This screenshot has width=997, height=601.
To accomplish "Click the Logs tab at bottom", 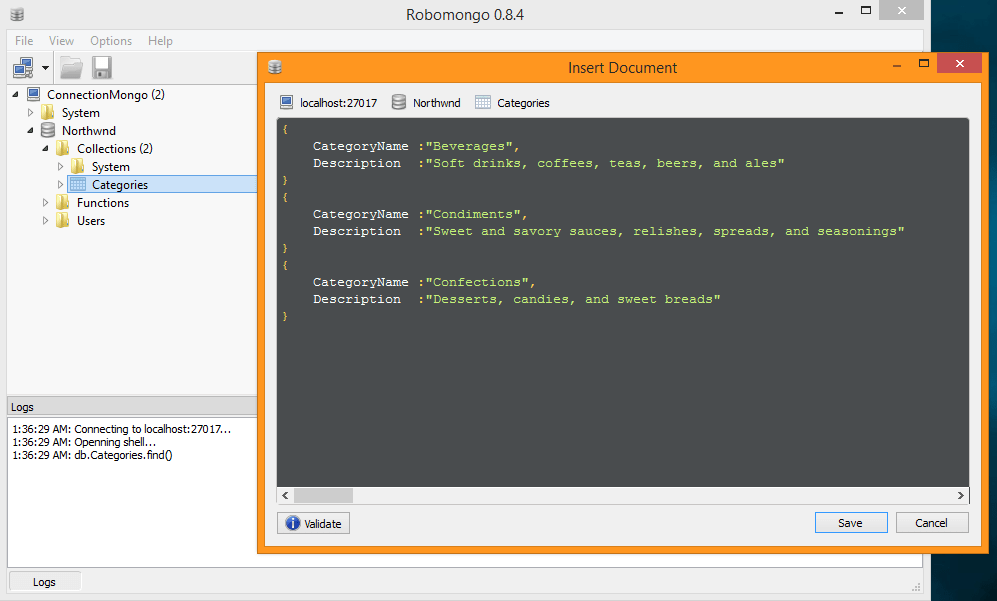I will [x=44, y=581].
